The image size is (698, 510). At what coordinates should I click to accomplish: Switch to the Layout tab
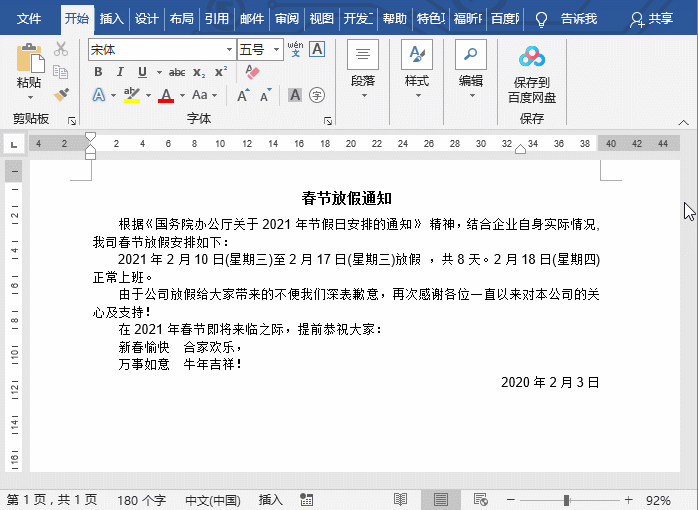pos(182,19)
